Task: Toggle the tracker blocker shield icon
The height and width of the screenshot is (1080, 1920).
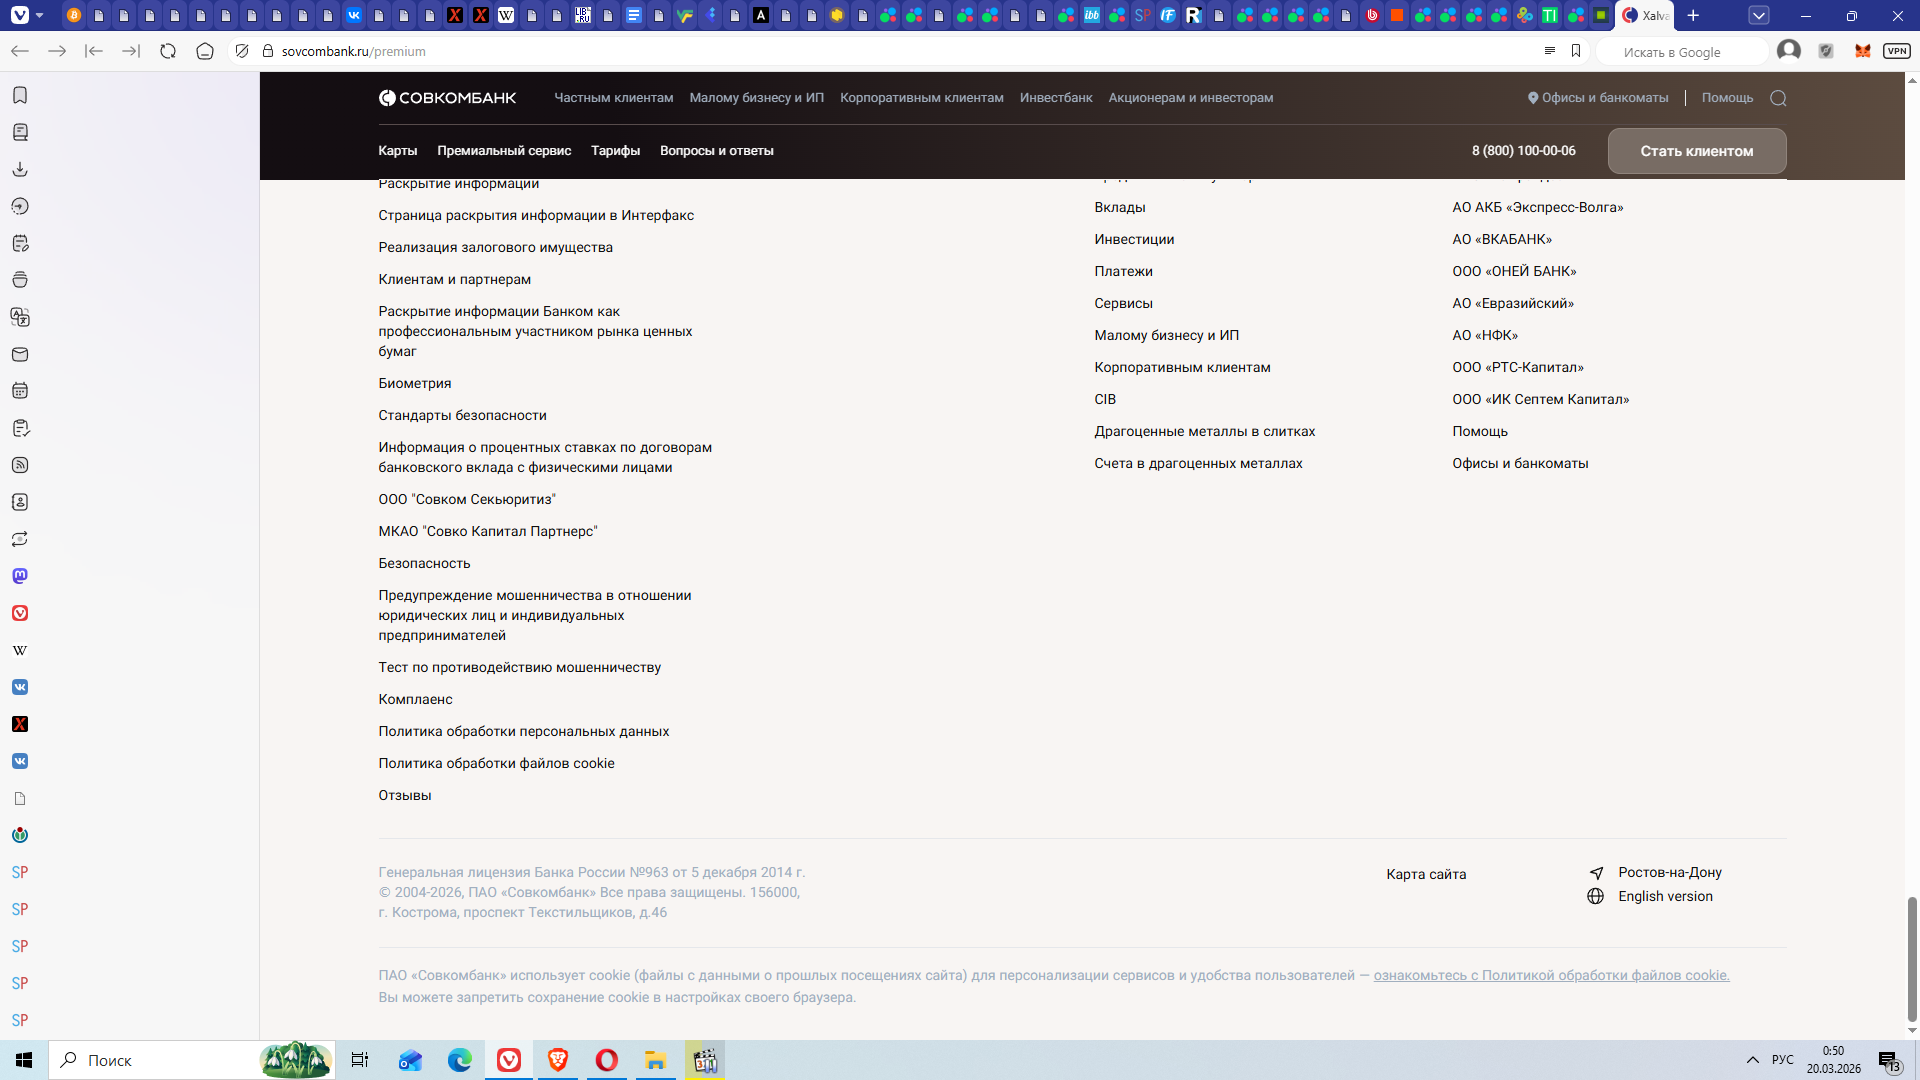Action: pos(241,51)
